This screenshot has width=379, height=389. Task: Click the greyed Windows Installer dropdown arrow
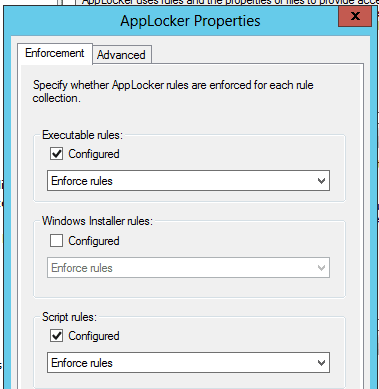321,268
